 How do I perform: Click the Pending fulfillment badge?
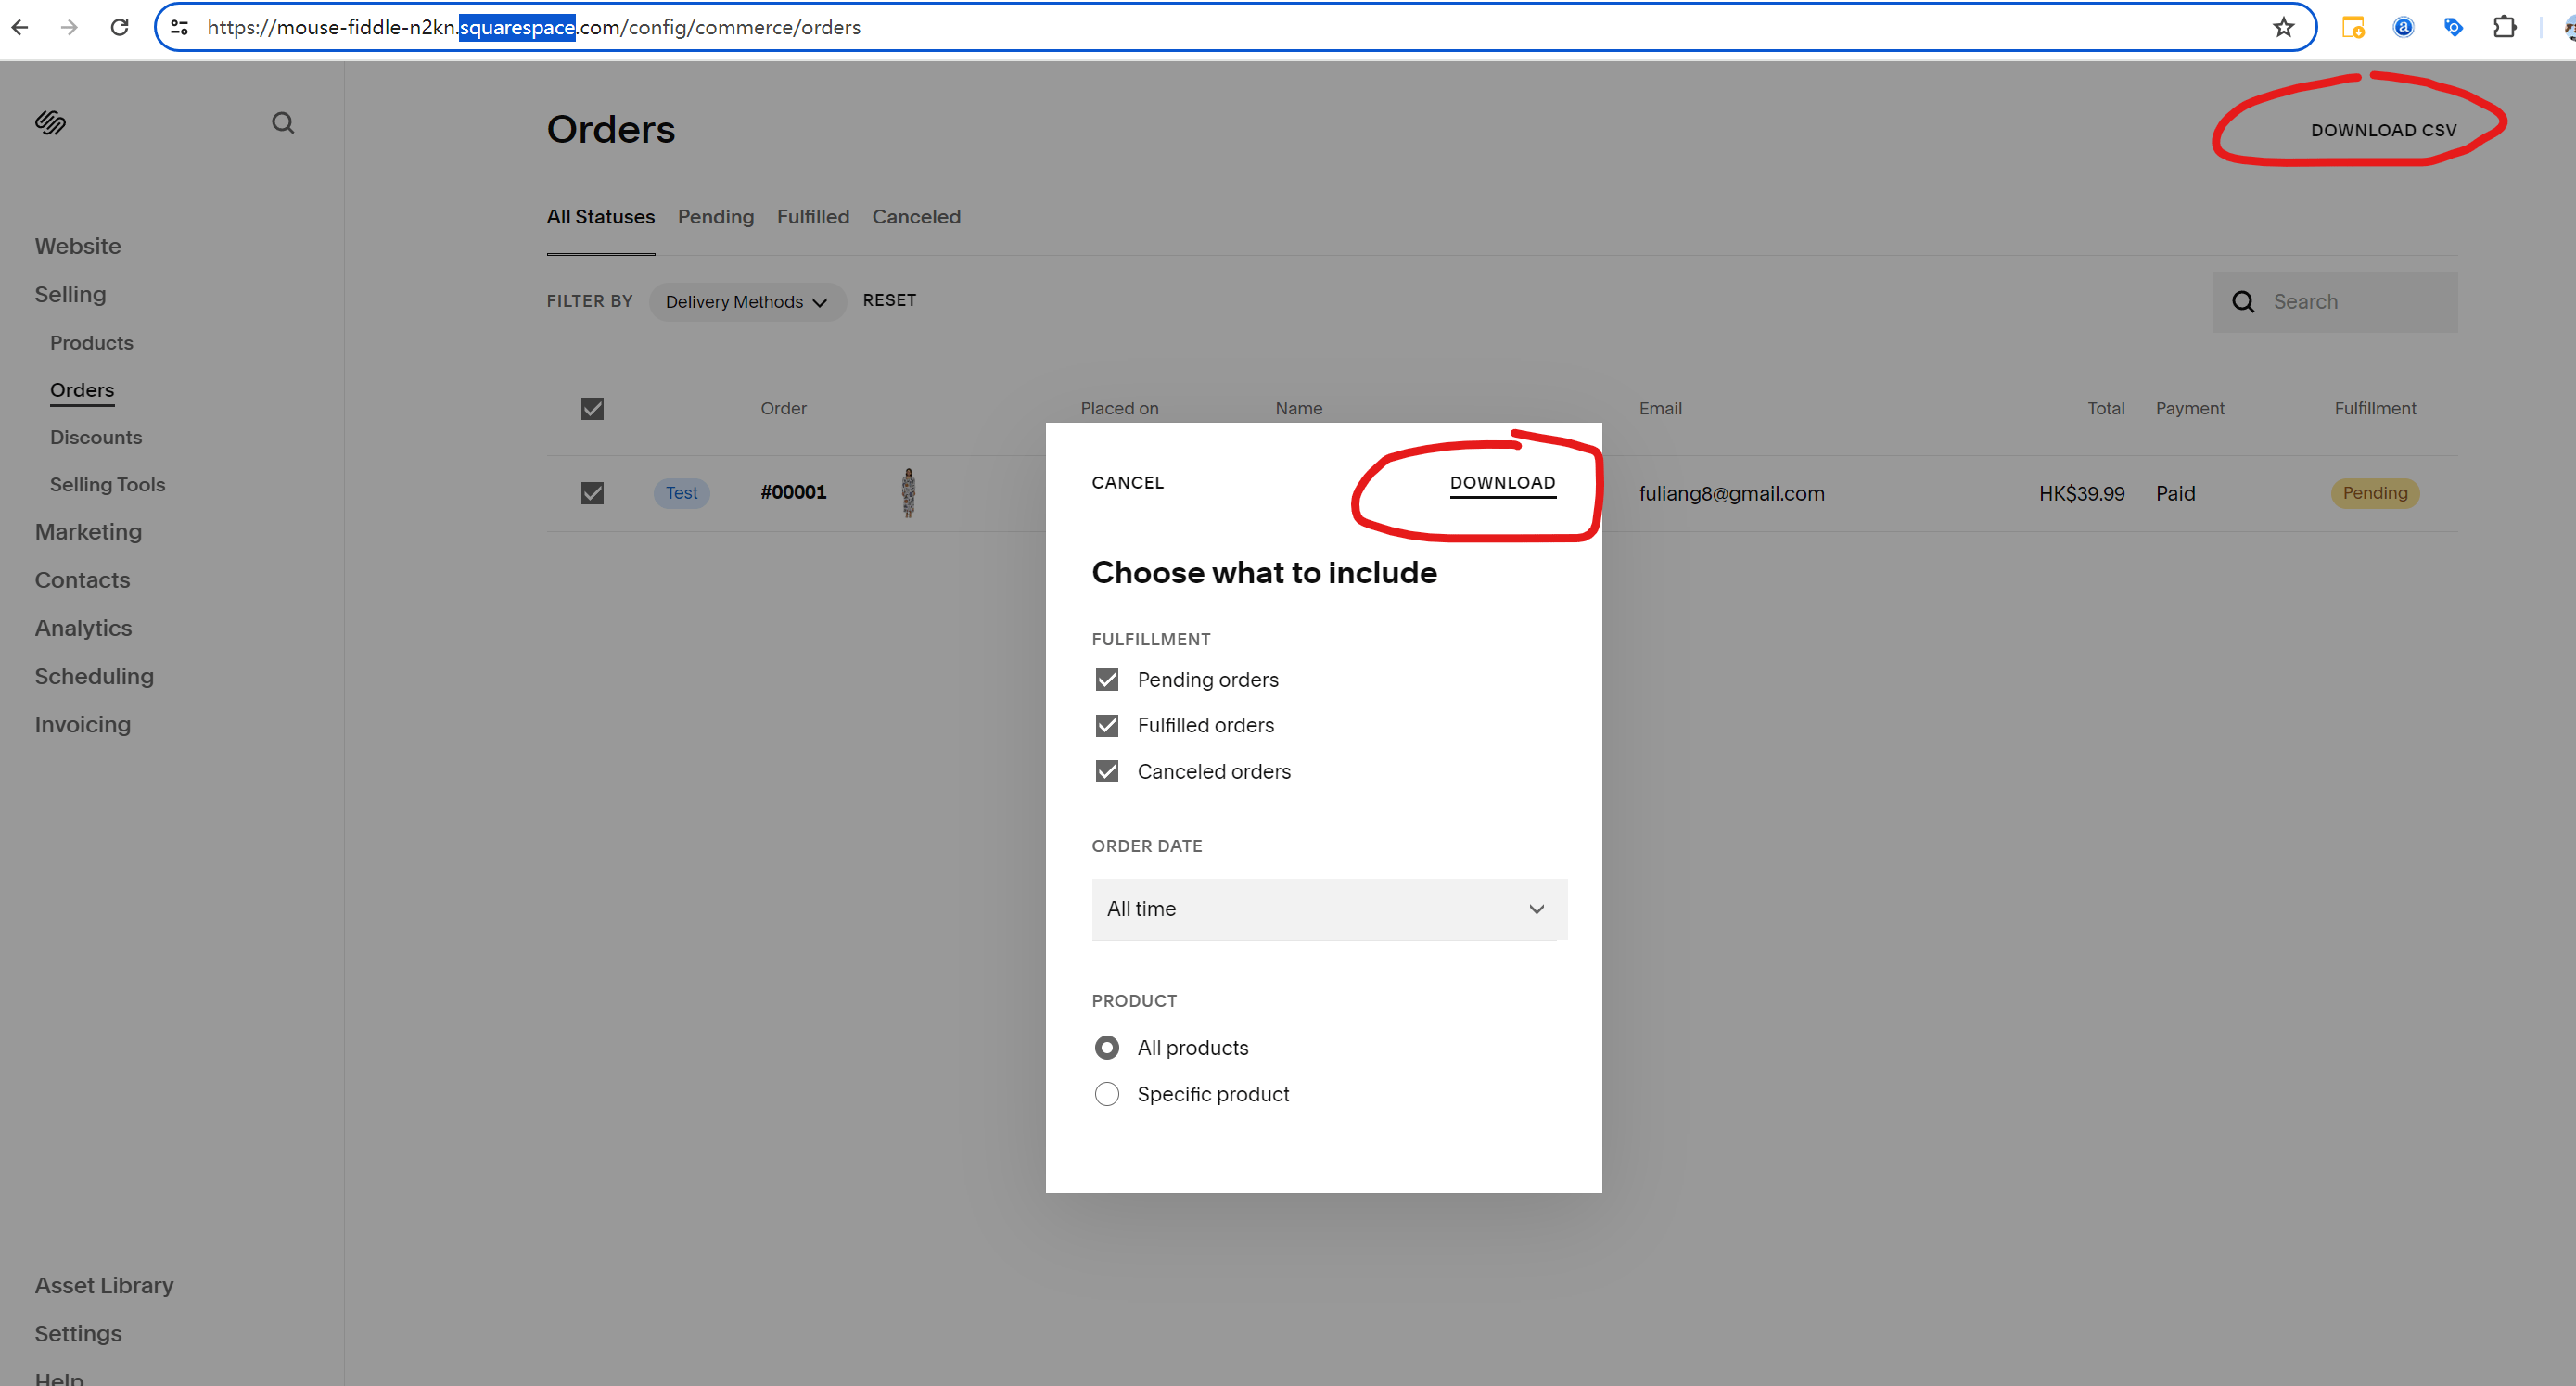coord(2375,493)
